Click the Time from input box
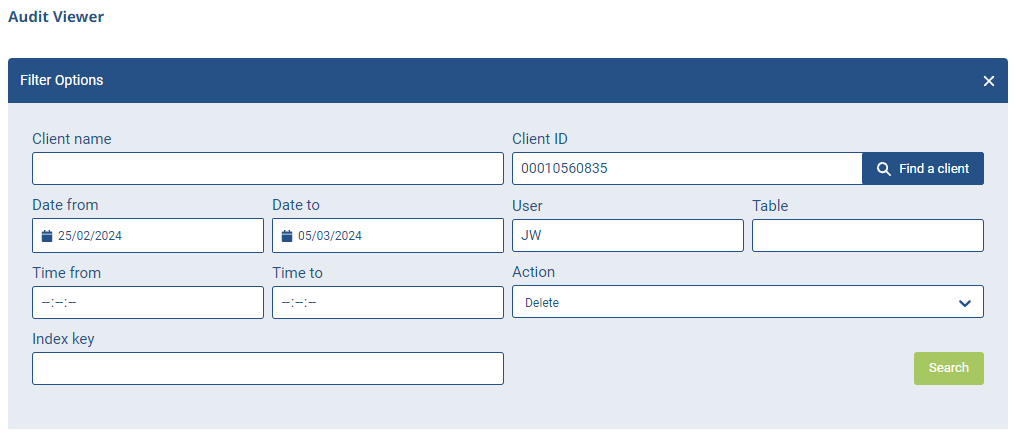This screenshot has height=434, width=1016. coord(148,303)
